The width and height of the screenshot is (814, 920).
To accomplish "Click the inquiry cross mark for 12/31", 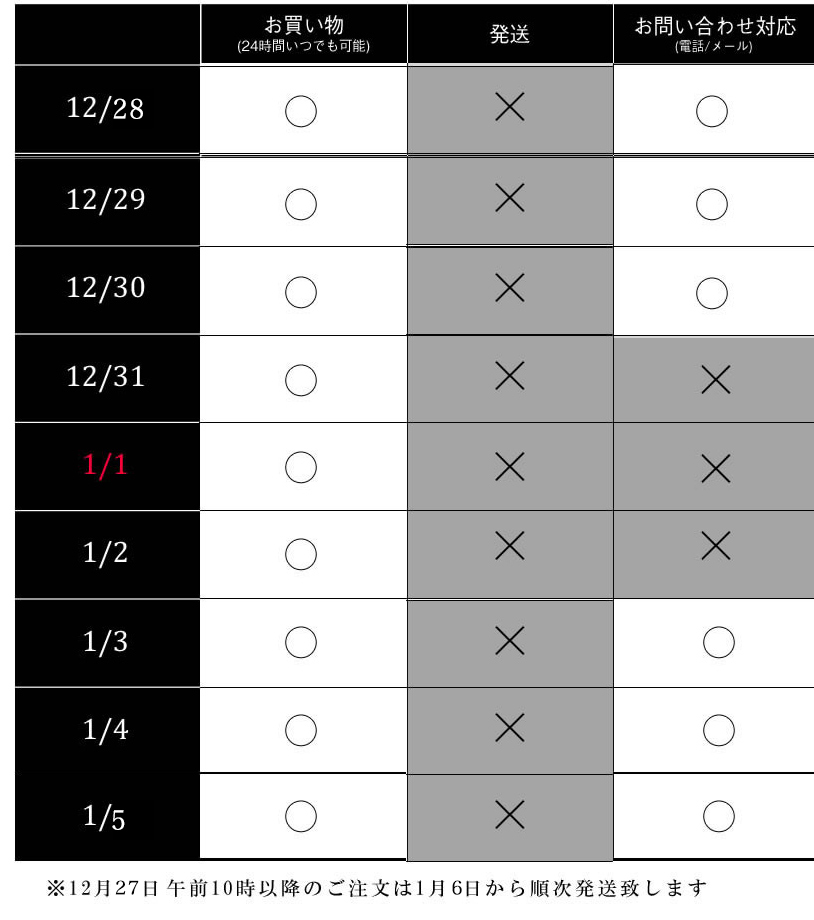I will coord(716,379).
